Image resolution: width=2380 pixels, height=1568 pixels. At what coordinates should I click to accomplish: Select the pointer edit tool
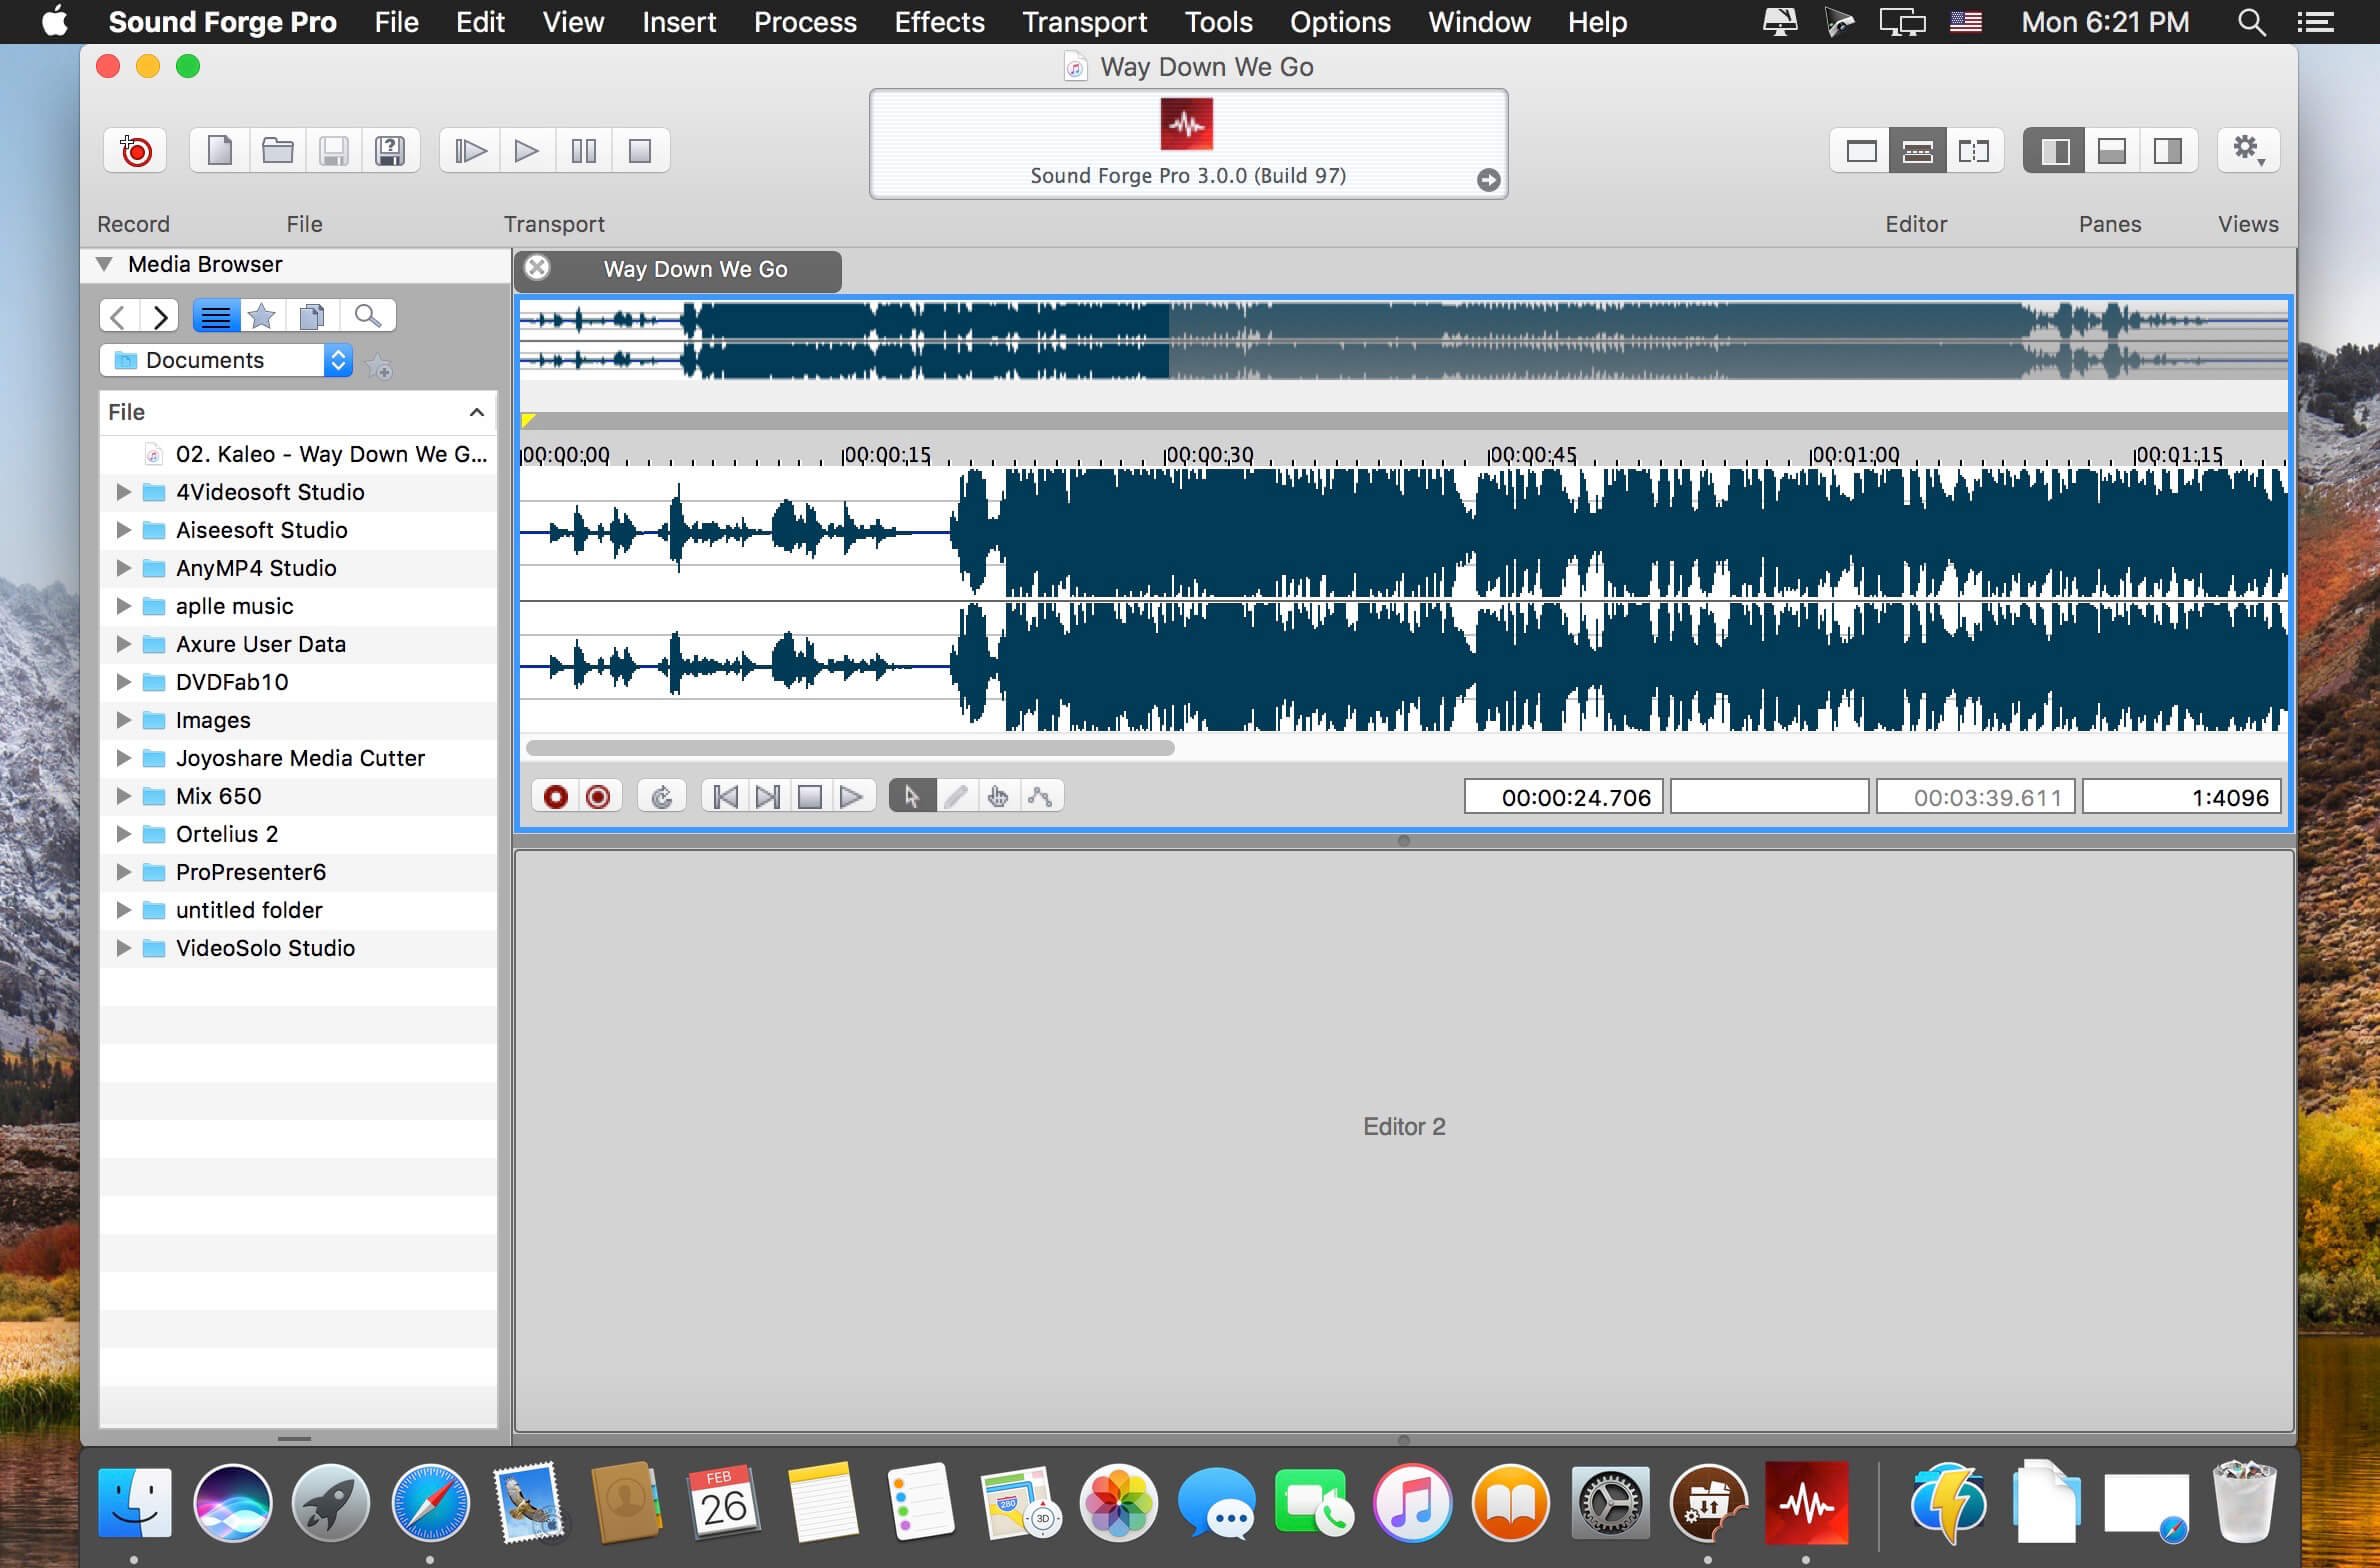(912, 797)
